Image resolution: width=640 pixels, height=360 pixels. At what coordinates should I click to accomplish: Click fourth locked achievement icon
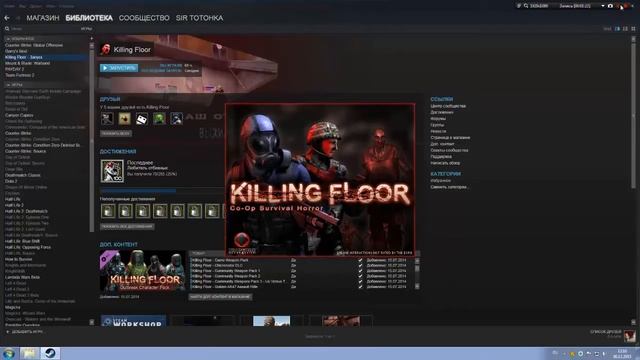tap(160, 211)
